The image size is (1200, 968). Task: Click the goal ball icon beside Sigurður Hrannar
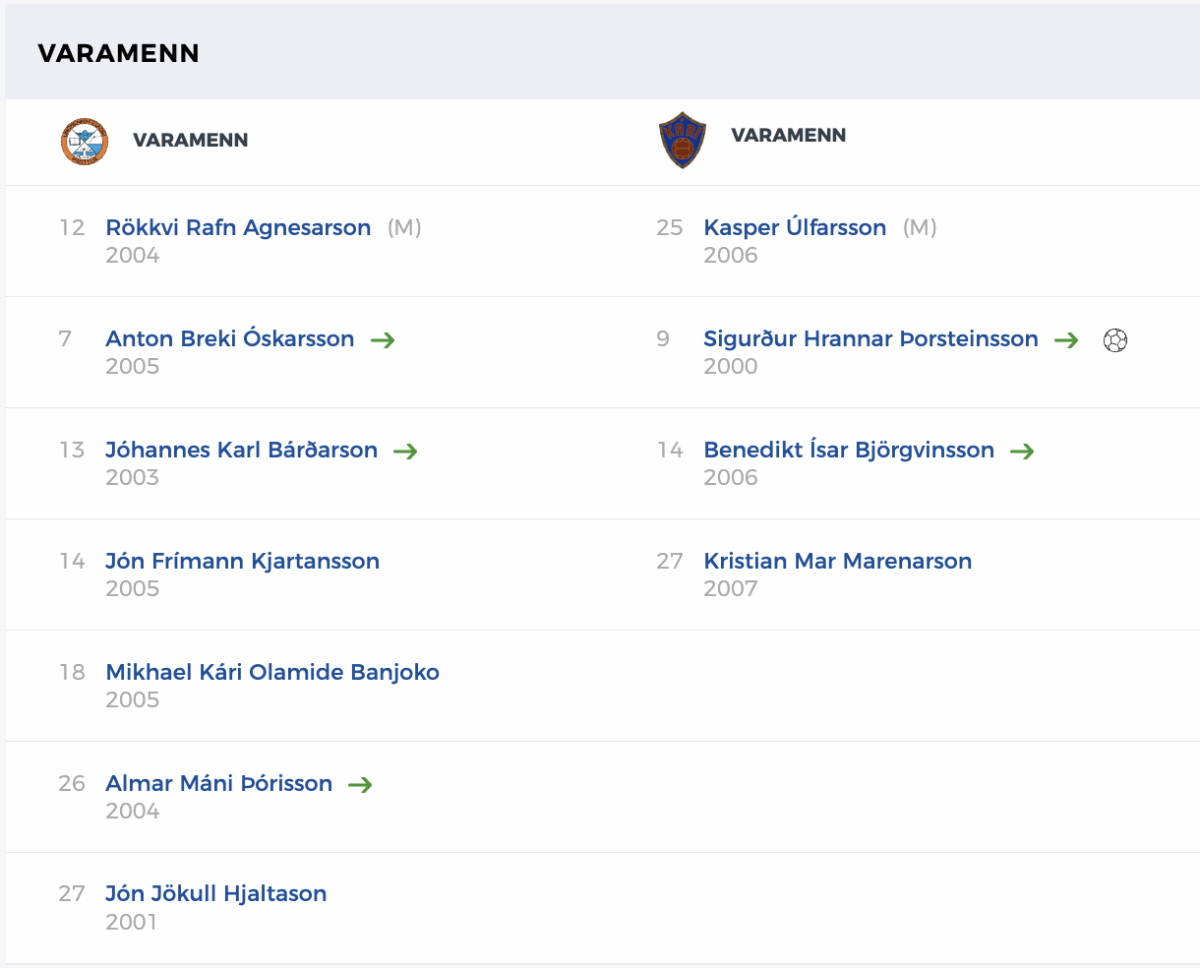point(1115,340)
